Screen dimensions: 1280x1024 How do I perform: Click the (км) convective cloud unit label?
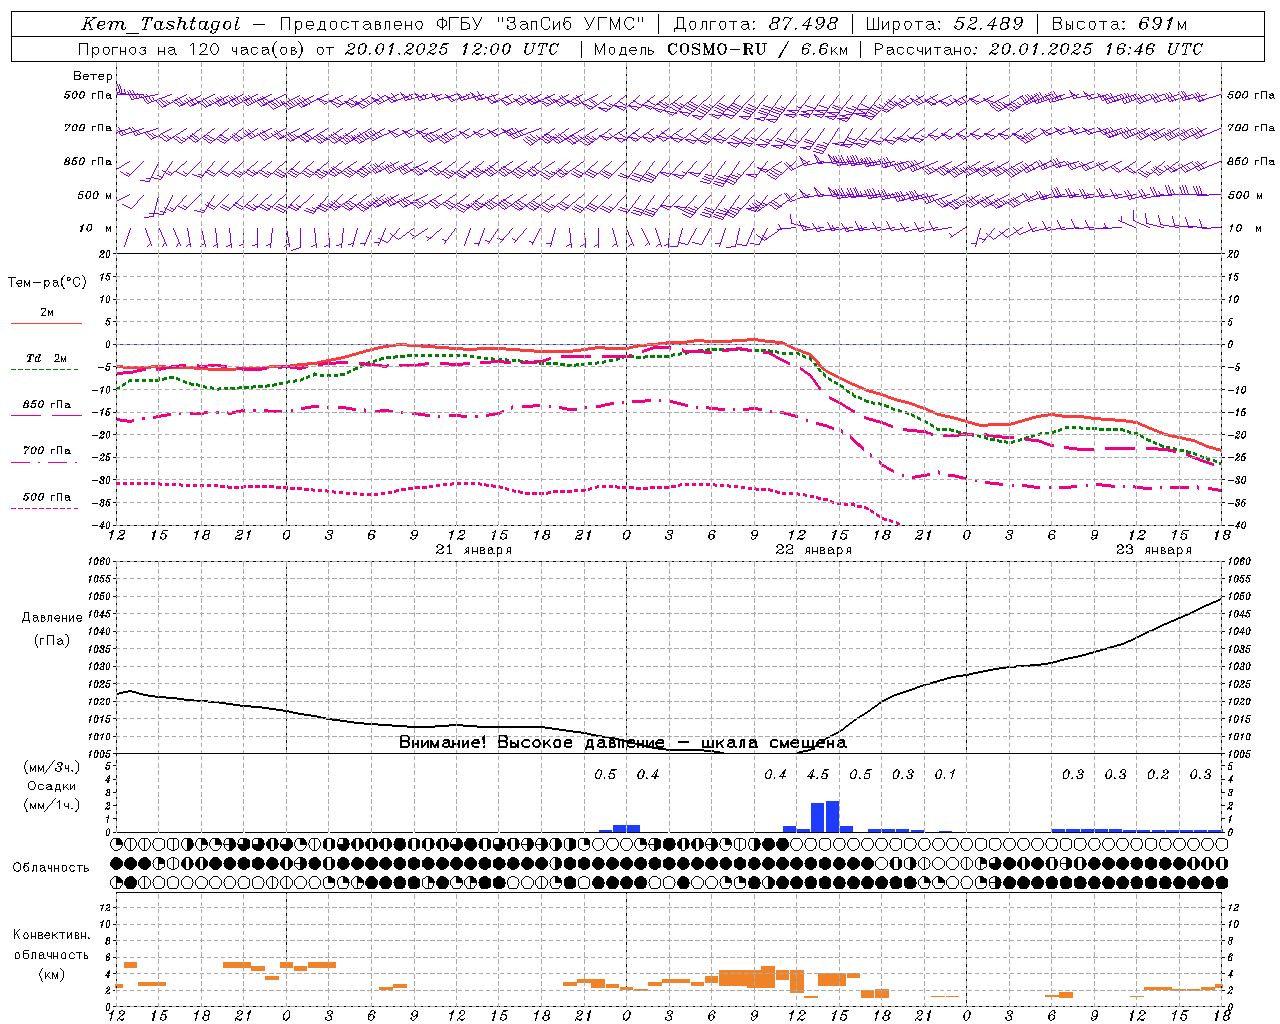(52, 974)
